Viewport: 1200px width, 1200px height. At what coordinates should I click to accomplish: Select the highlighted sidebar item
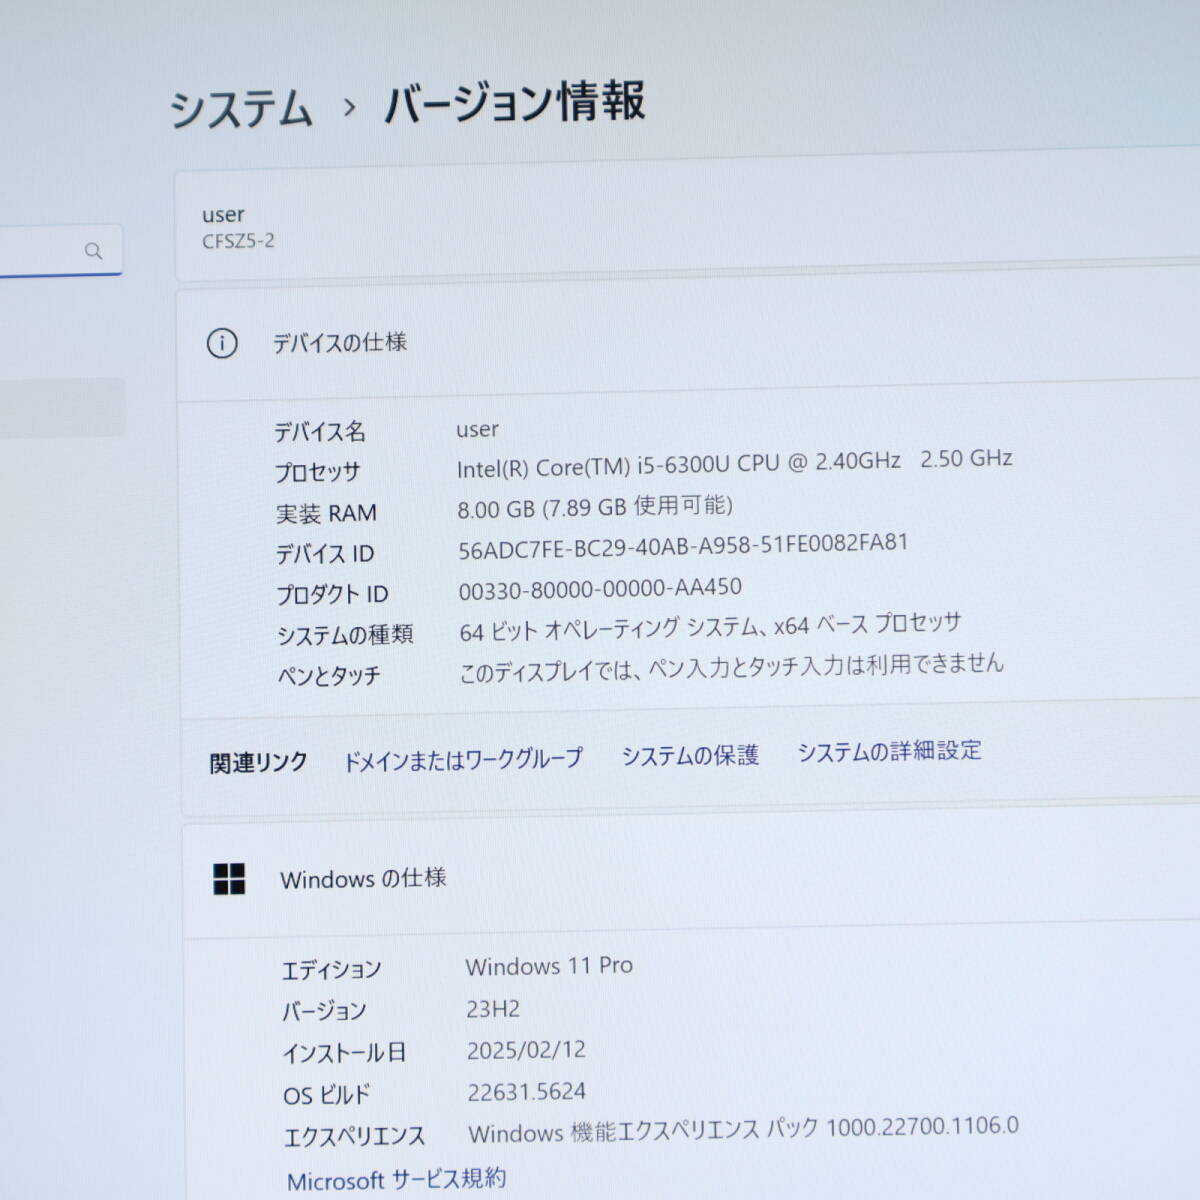click(62, 407)
